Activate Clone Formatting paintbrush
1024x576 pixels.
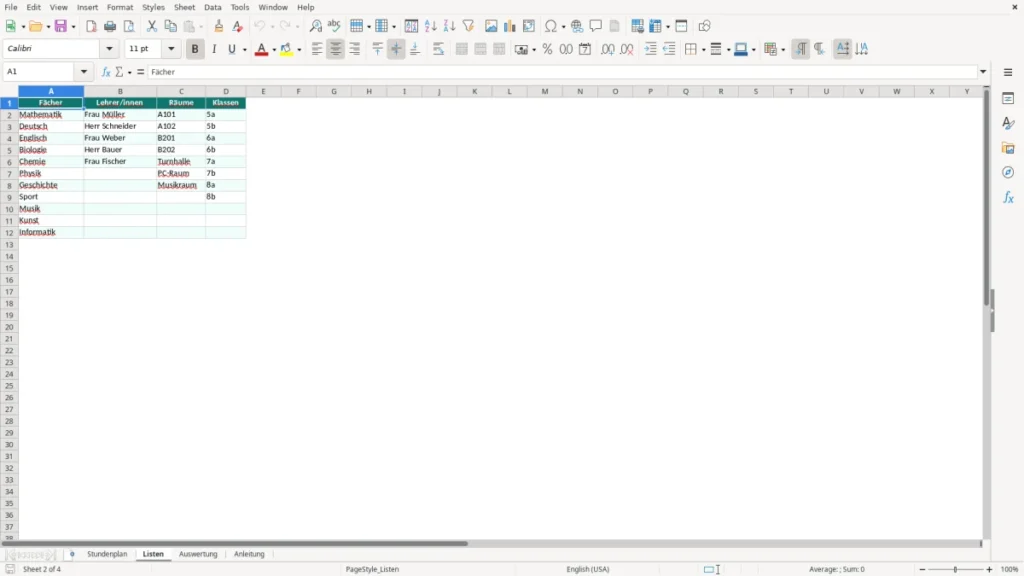[x=219, y=26]
